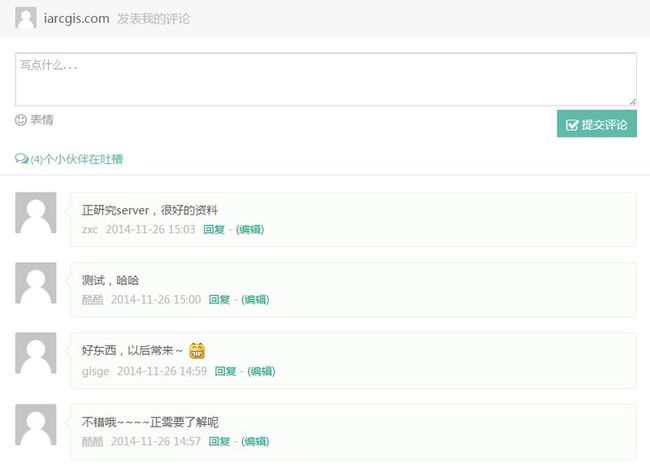Edit zxc's comment via (编辑)
The image size is (650, 472).
(250, 229)
